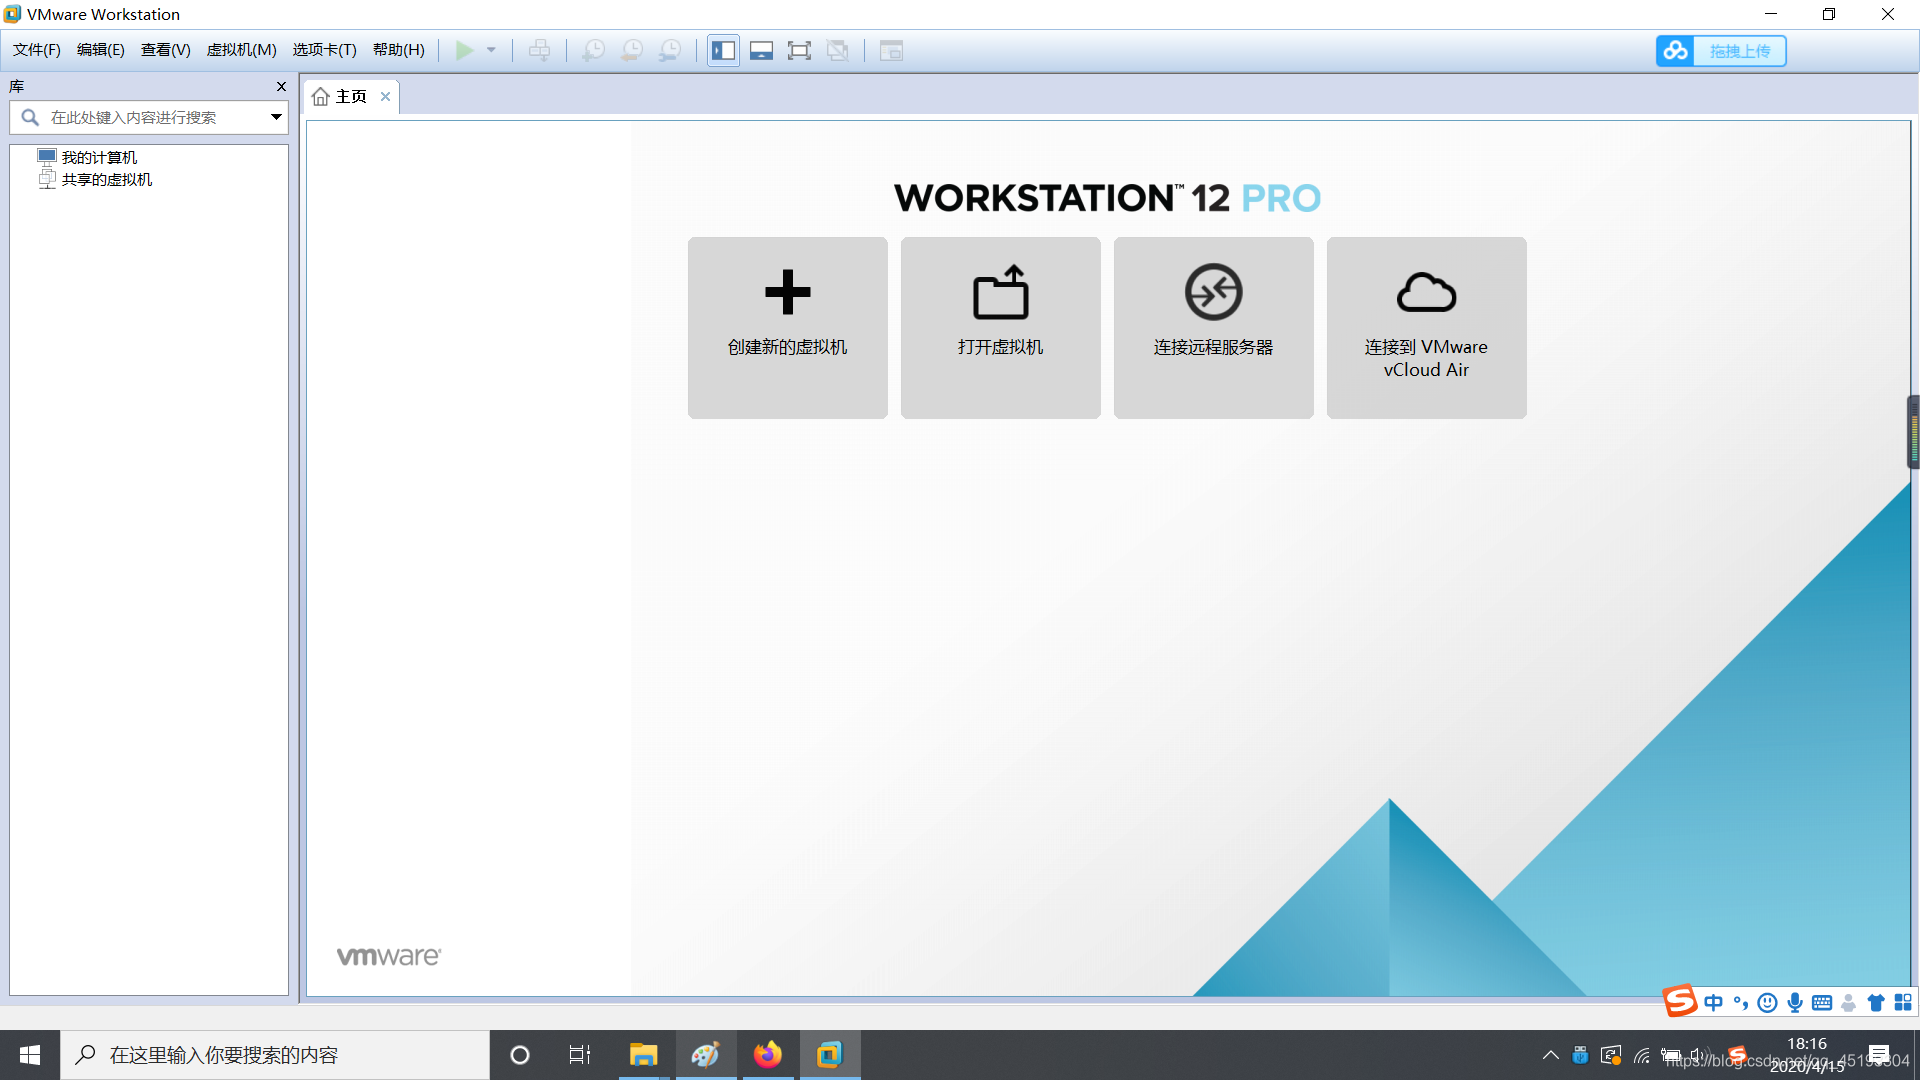
Task: Click 连接到 VMware vCloud Air tile
Action: pyautogui.click(x=1427, y=327)
